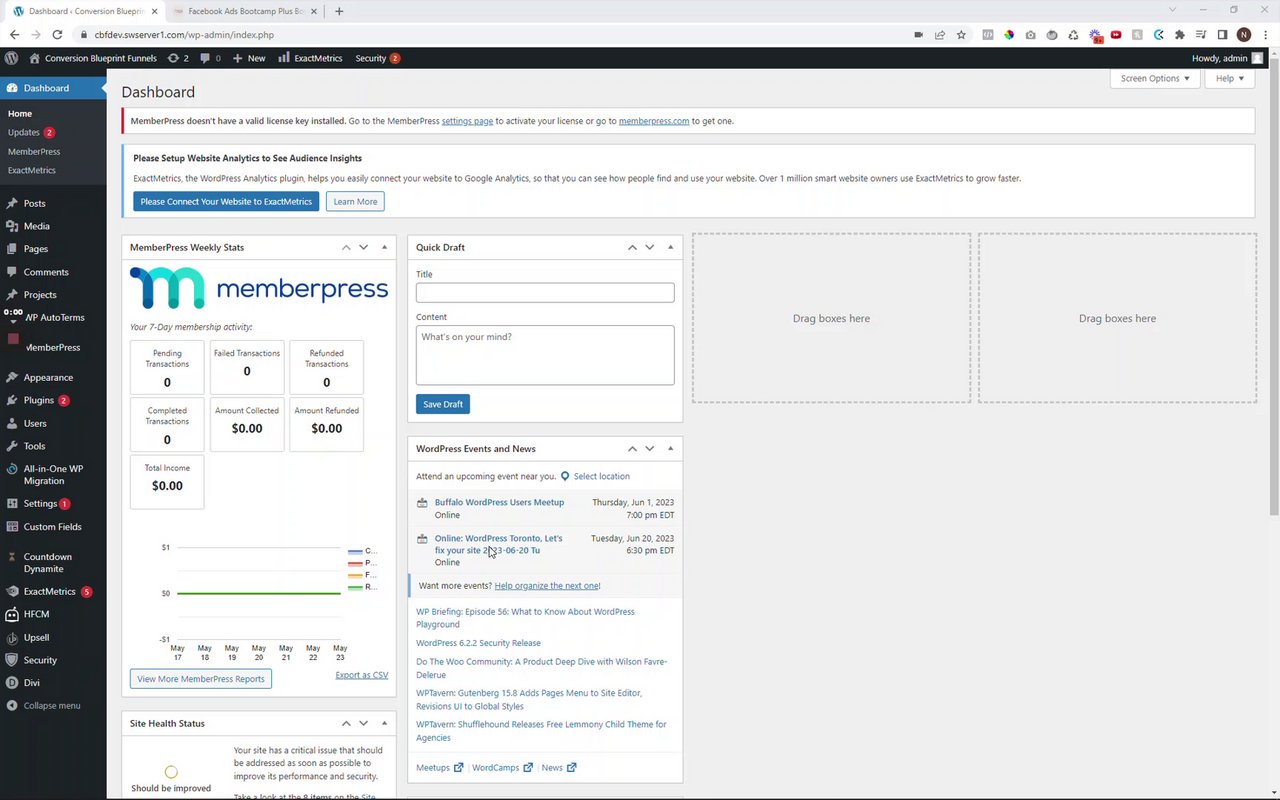Open the memberpress.com link

[x=654, y=121]
